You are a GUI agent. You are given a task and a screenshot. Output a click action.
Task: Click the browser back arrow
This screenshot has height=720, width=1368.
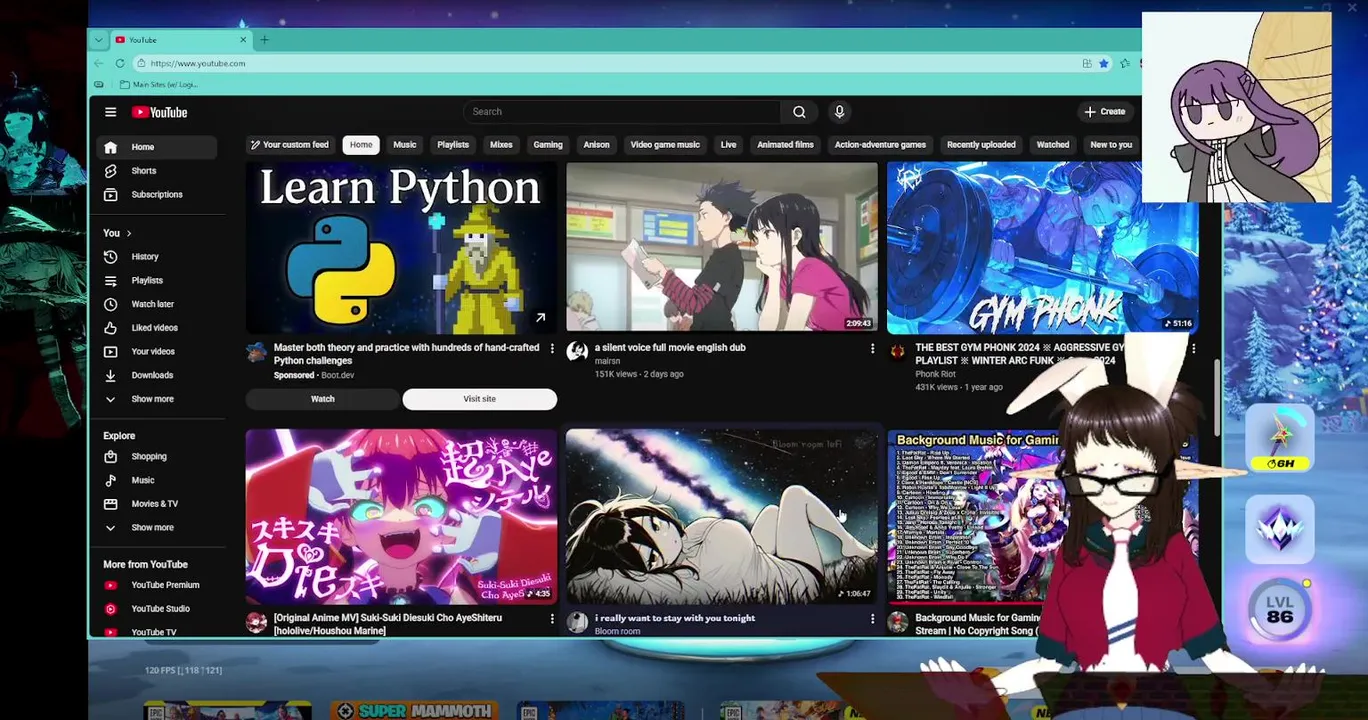point(99,63)
